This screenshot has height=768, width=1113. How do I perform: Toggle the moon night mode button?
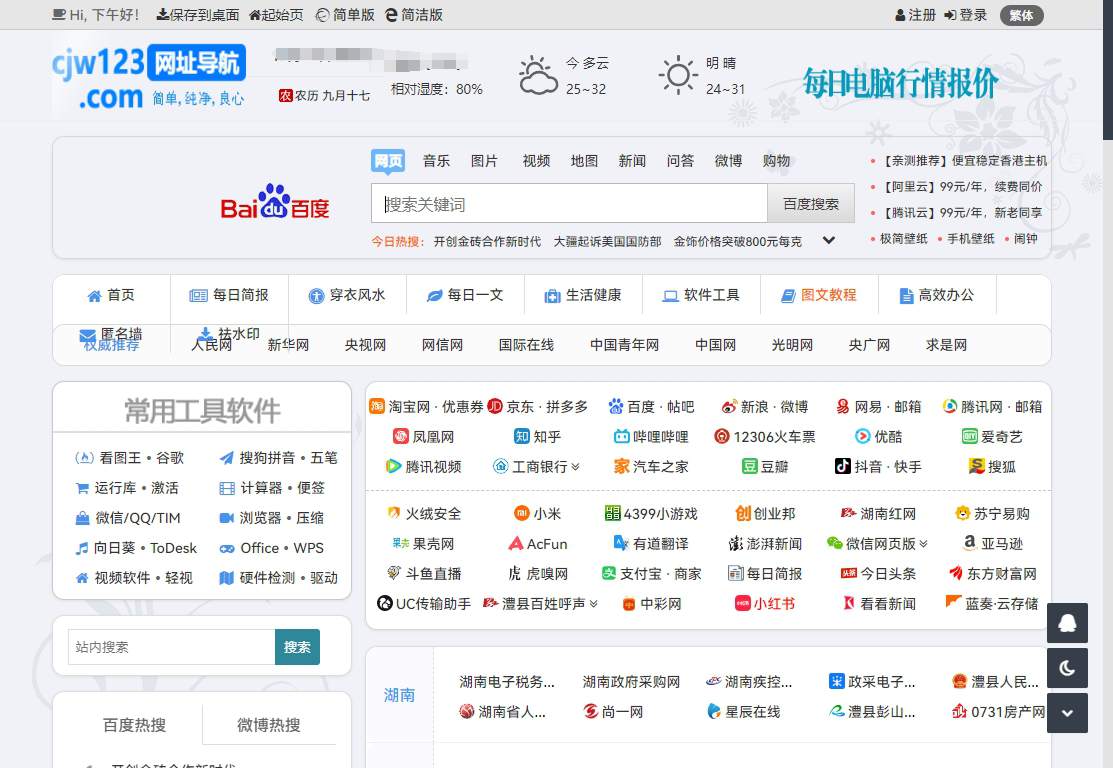[x=1067, y=668]
